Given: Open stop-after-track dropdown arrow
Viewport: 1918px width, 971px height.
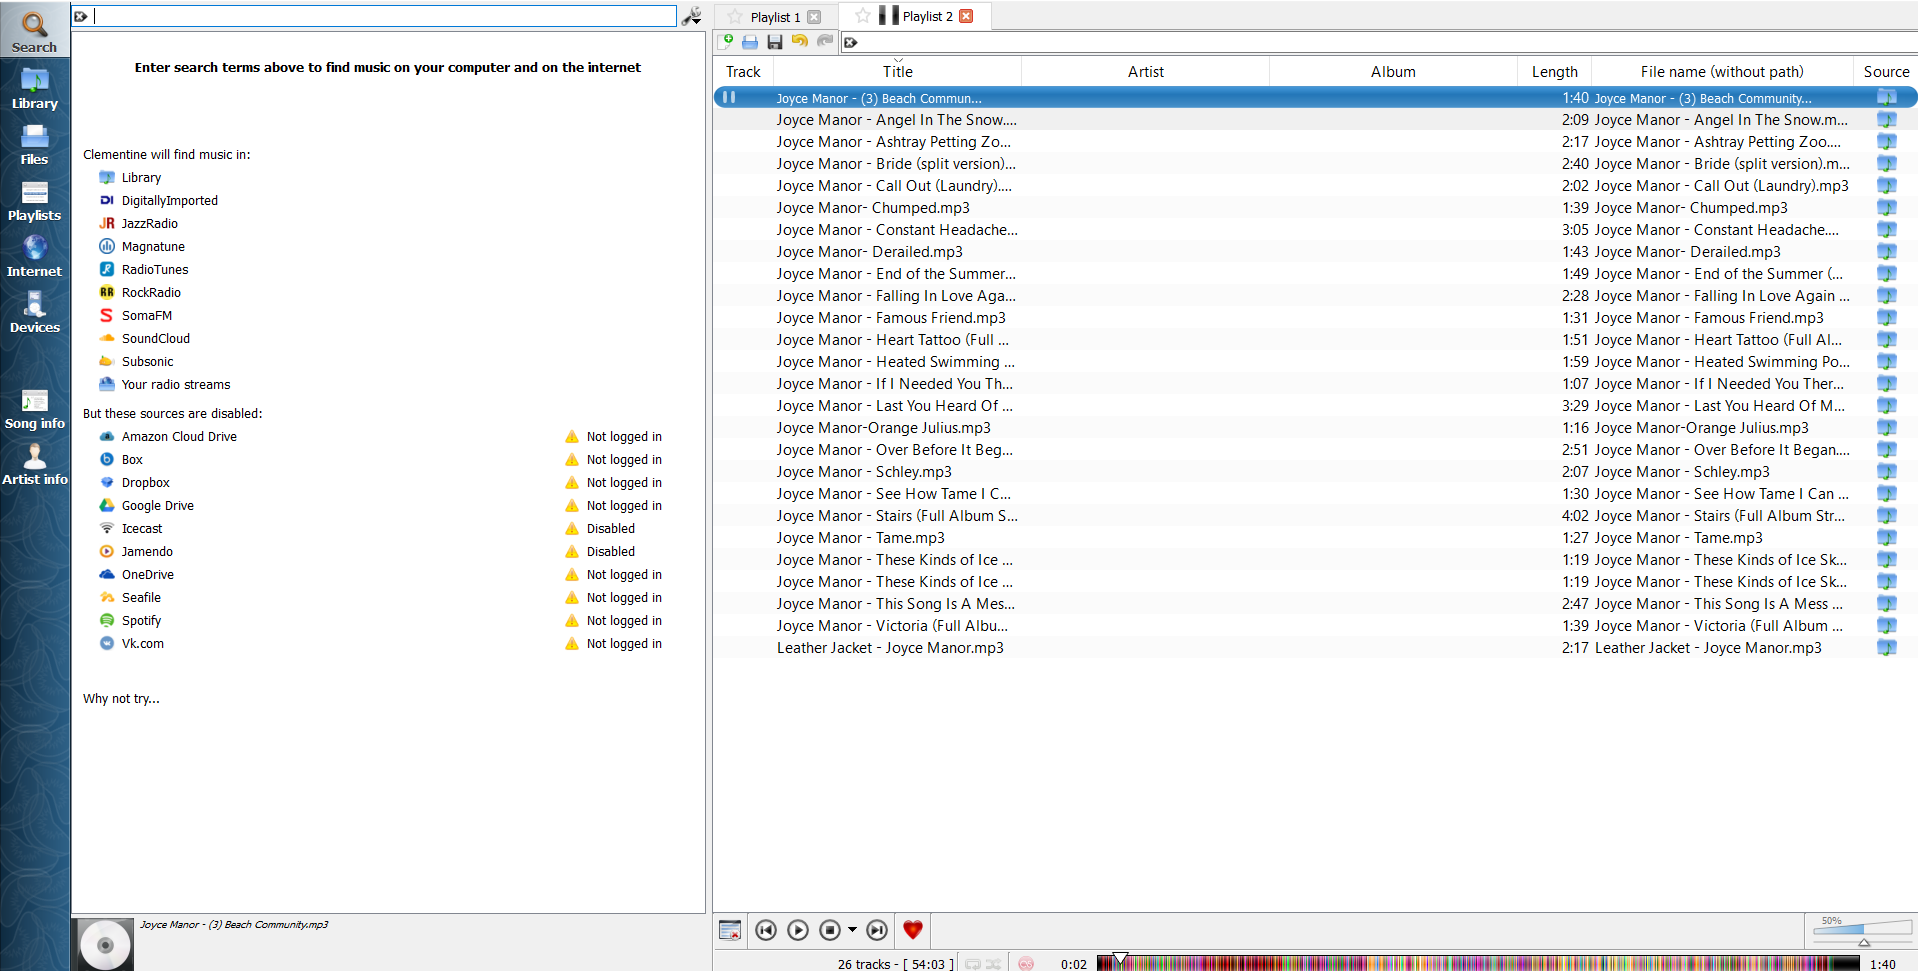Looking at the screenshot, I should [852, 930].
